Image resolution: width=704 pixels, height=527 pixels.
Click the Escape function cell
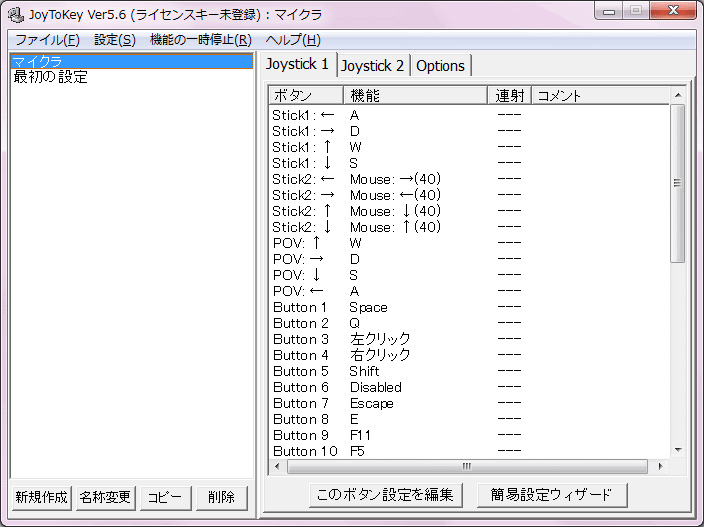coord(371,404)
